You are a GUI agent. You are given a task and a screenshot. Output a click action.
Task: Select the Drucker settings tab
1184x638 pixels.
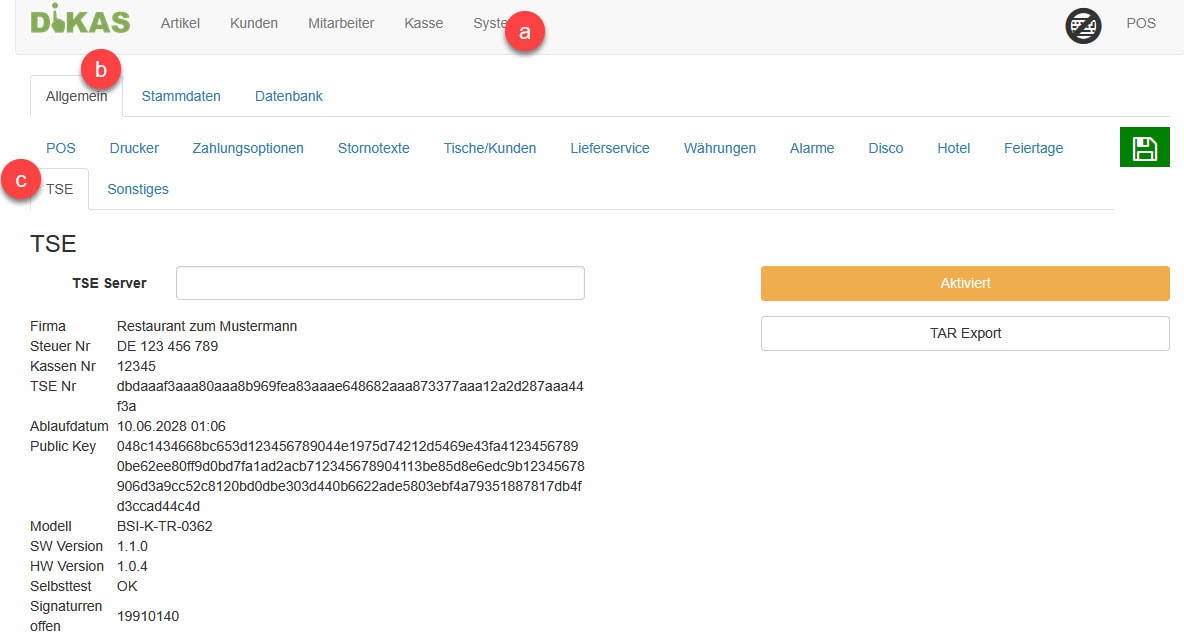point(134,148)
